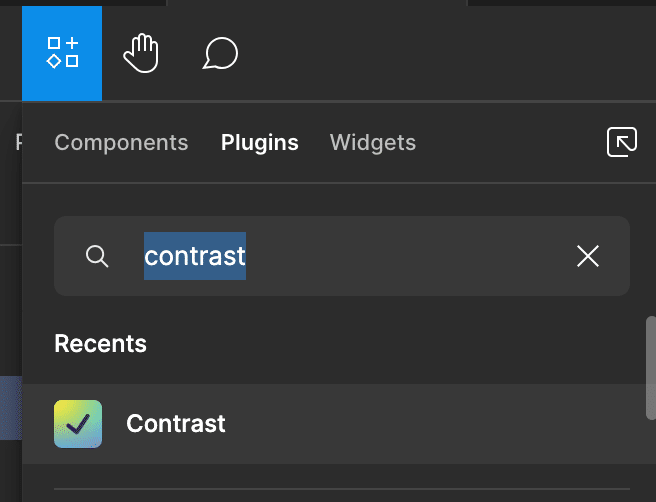656x502 pixels.
Task: Click the magnifying glass search icon
Action: [97, 256]
